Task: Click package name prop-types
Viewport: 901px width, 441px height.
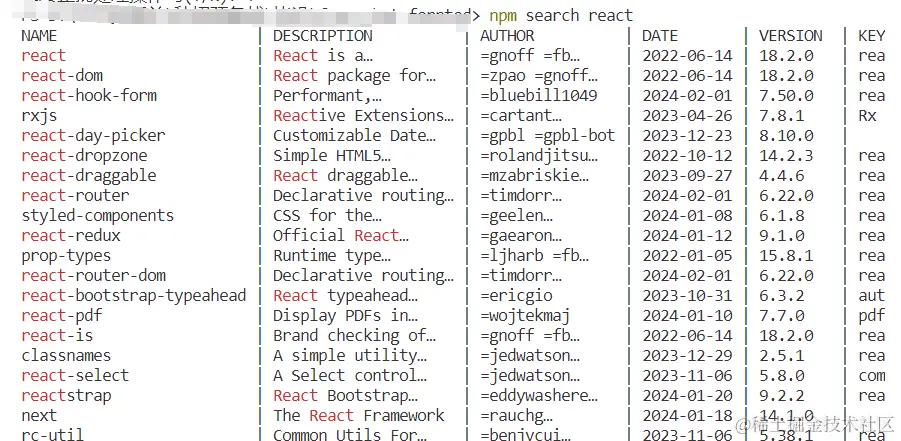Action: tap(66, 255)
